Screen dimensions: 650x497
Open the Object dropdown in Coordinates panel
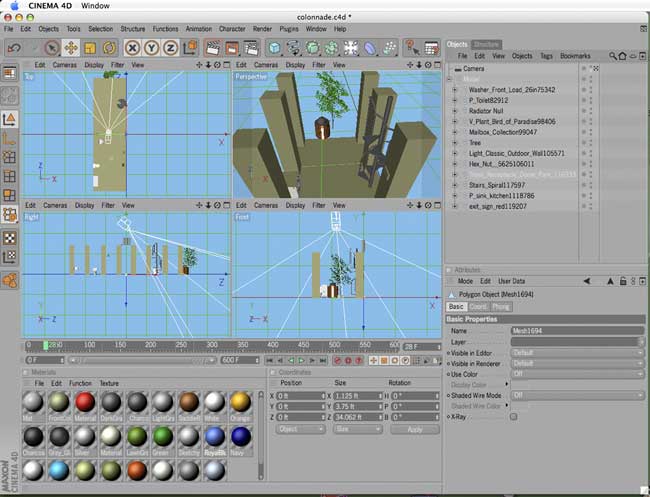[301, 429]
